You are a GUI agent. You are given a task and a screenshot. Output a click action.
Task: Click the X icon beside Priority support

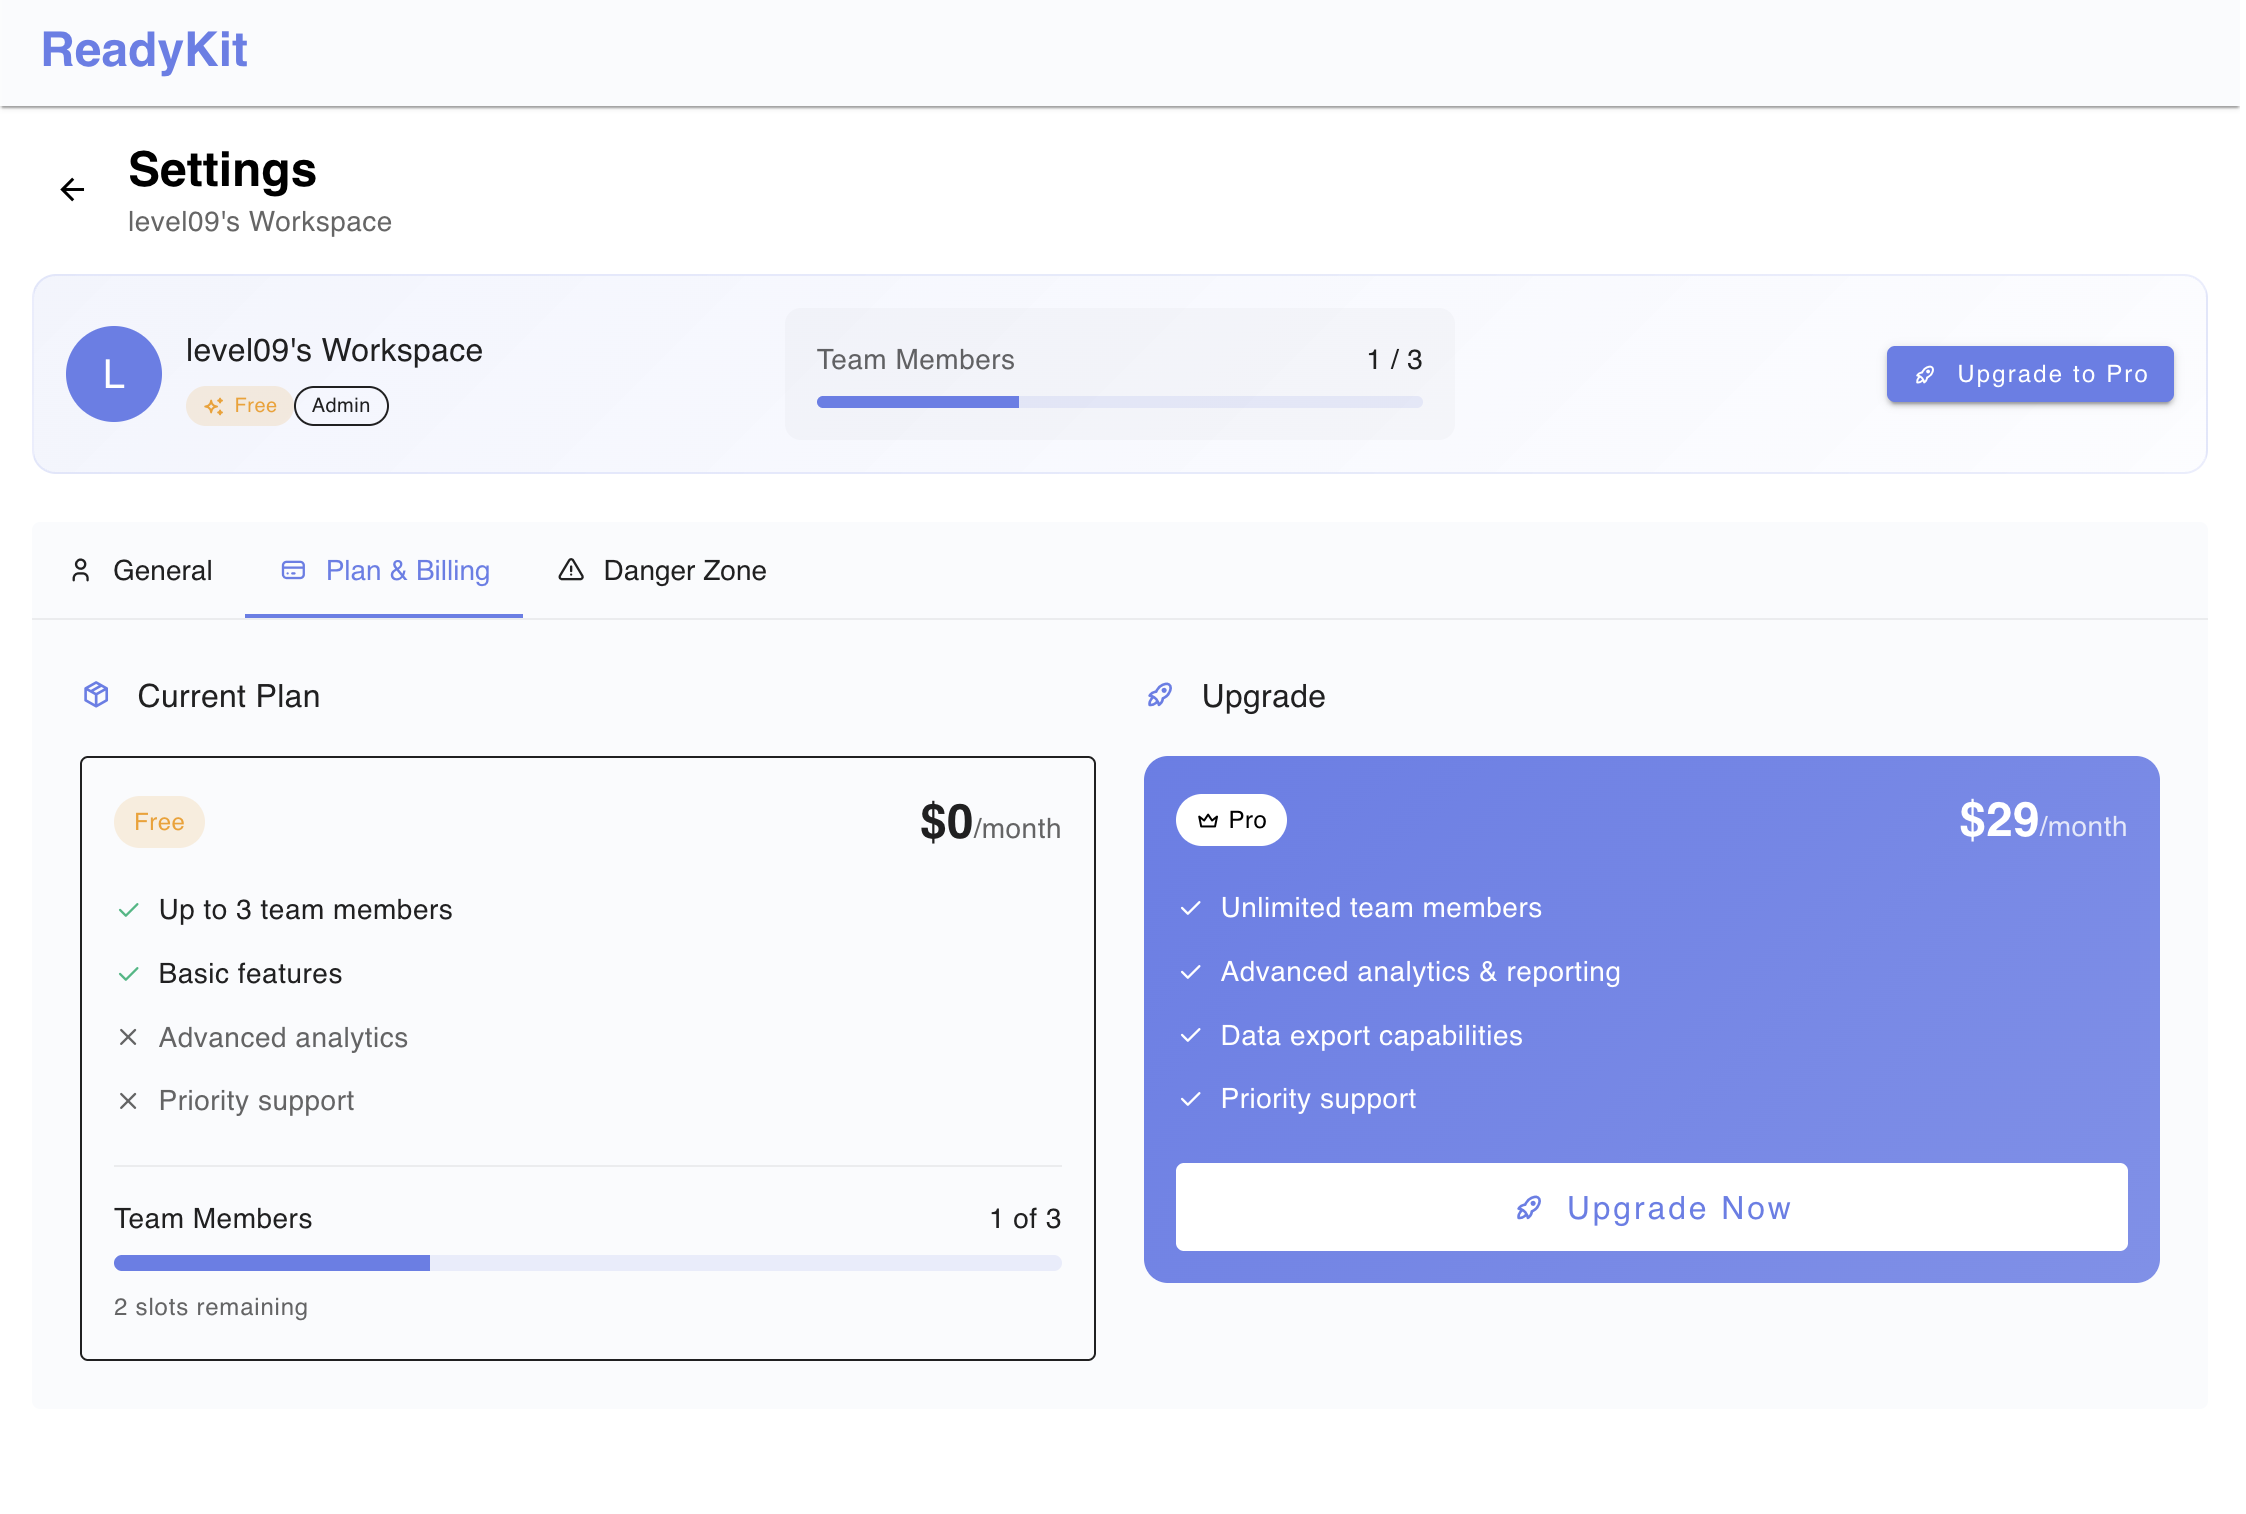[128, 1101]
